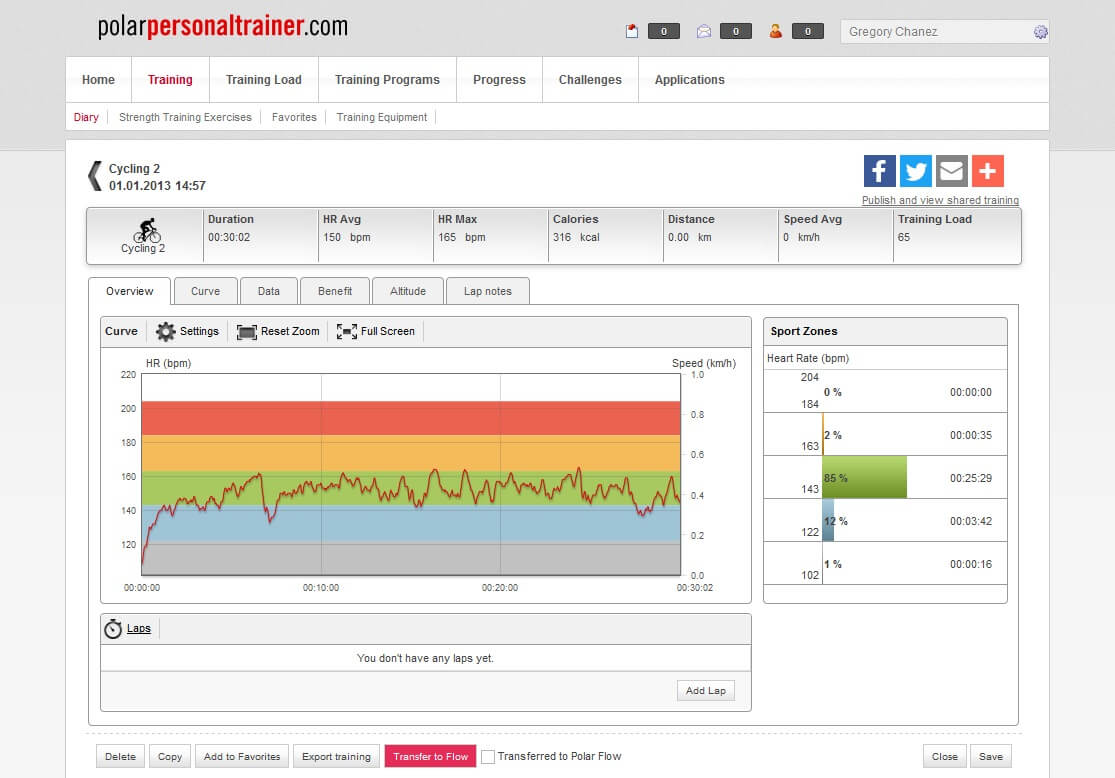The width and height of the screenshot is (1115, 778).
Task: Click the back arrow beside Cycling 2
Action: click(x=95, y=176)
